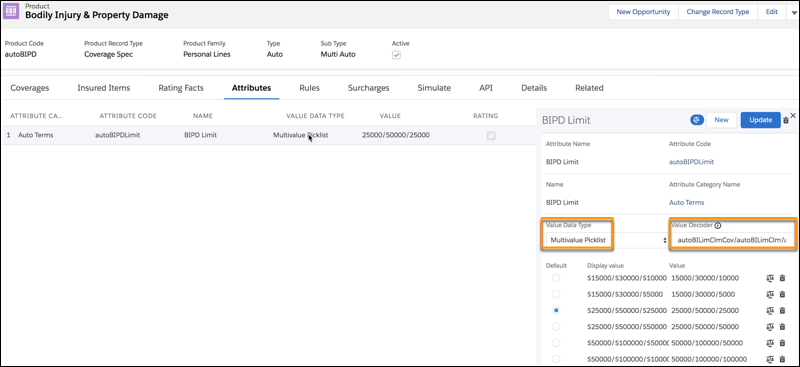
Task: Open the Rules tab
Action: coord(309,88)
